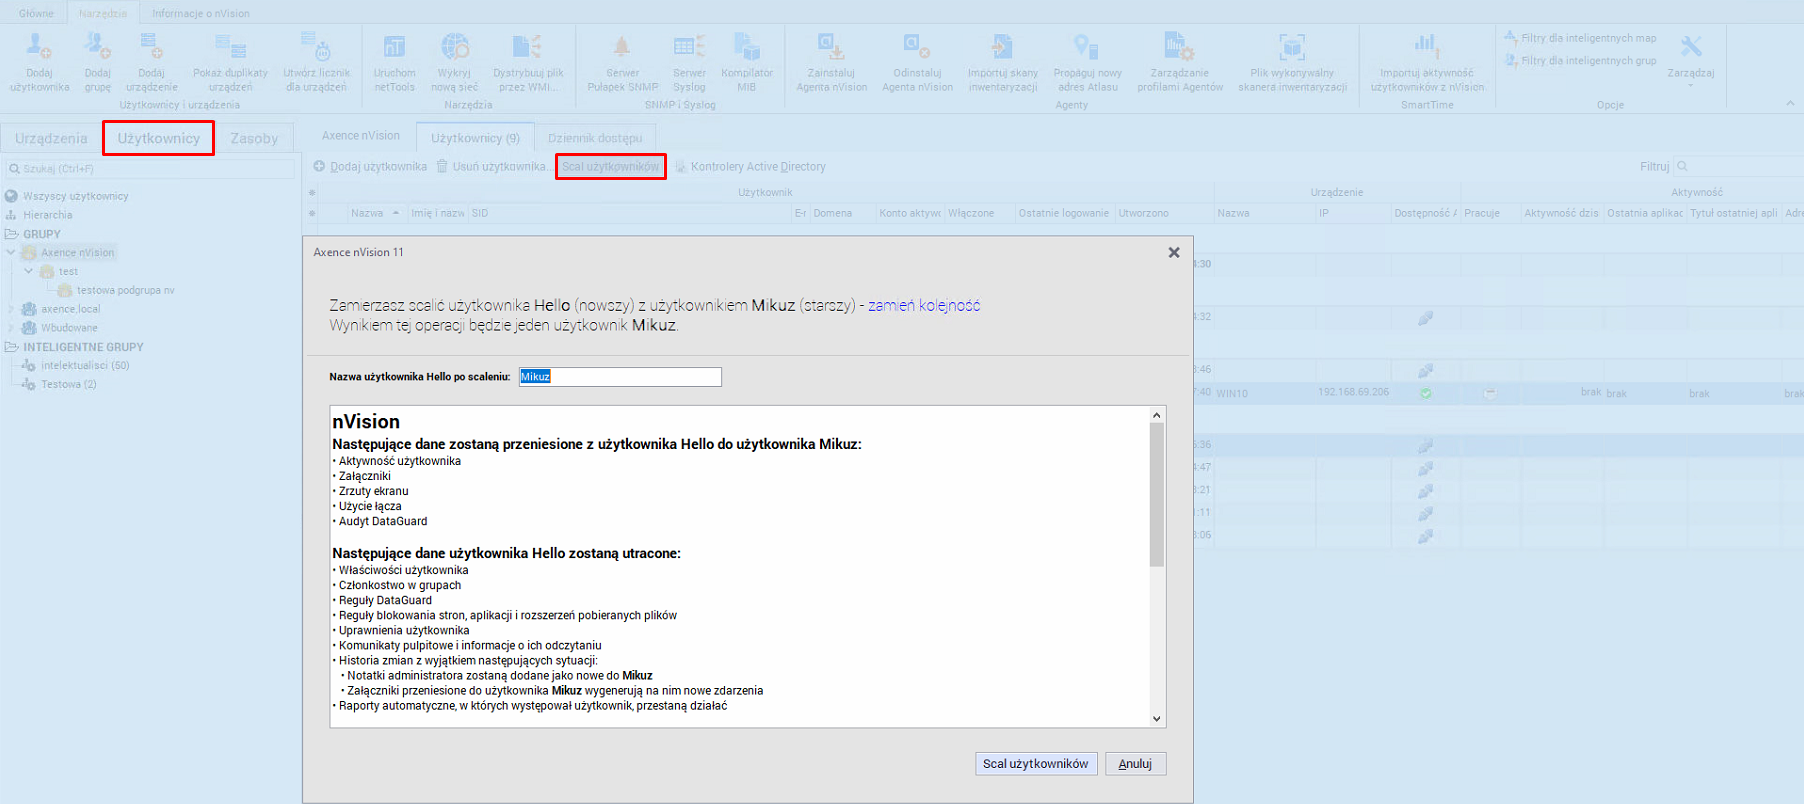Viewport: 1804px width, 804px height.
Task: Select Wszyscy użytkownicy in the sidebar
Action: pyautogui.click(x=75, y=196)
